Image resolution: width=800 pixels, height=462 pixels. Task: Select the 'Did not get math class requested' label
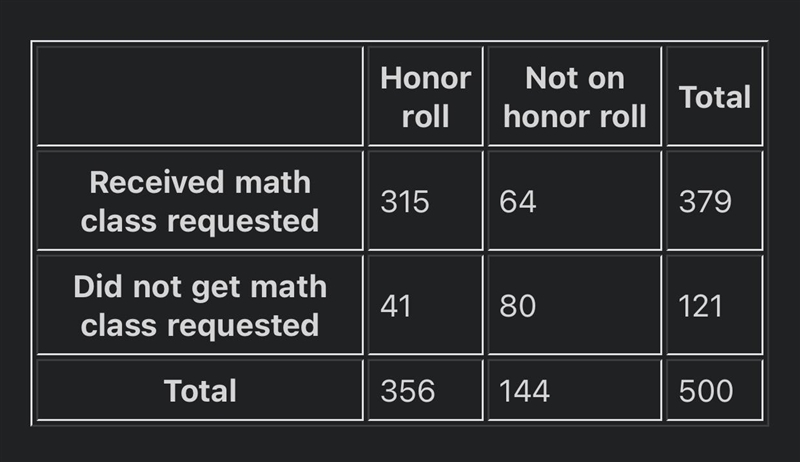[200, 305]
